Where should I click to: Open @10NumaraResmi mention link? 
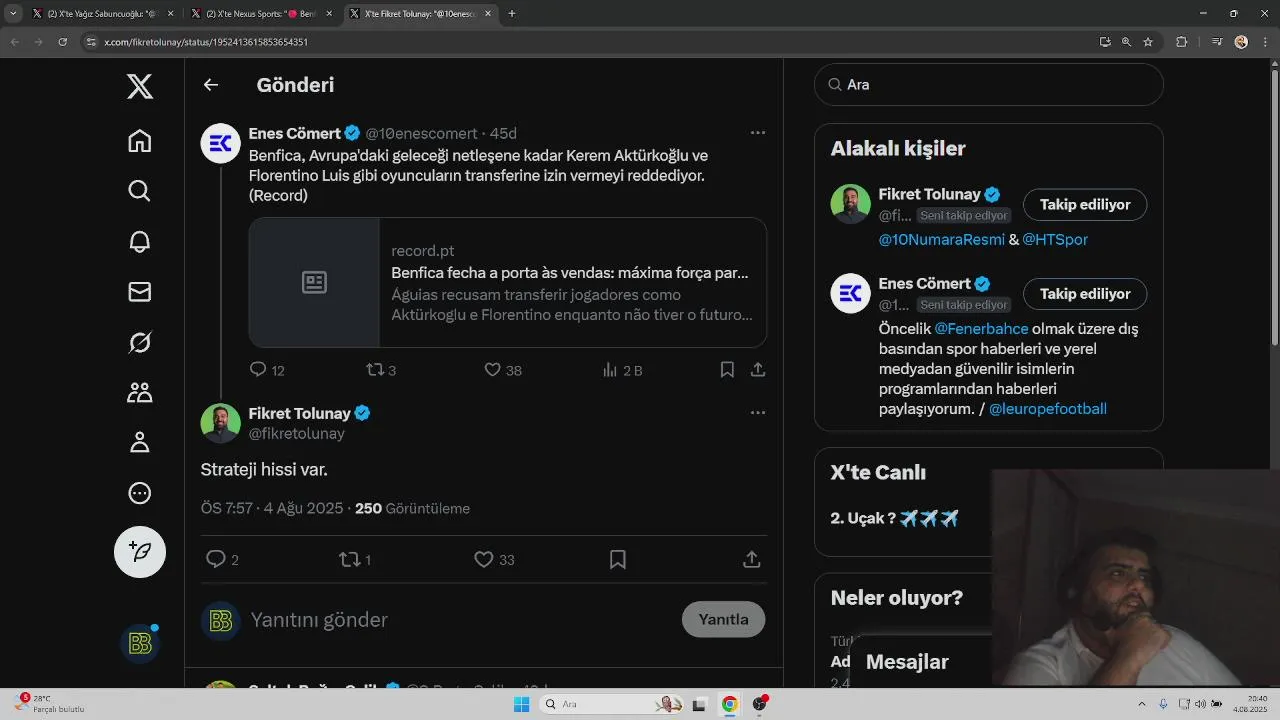pos(940,240)
